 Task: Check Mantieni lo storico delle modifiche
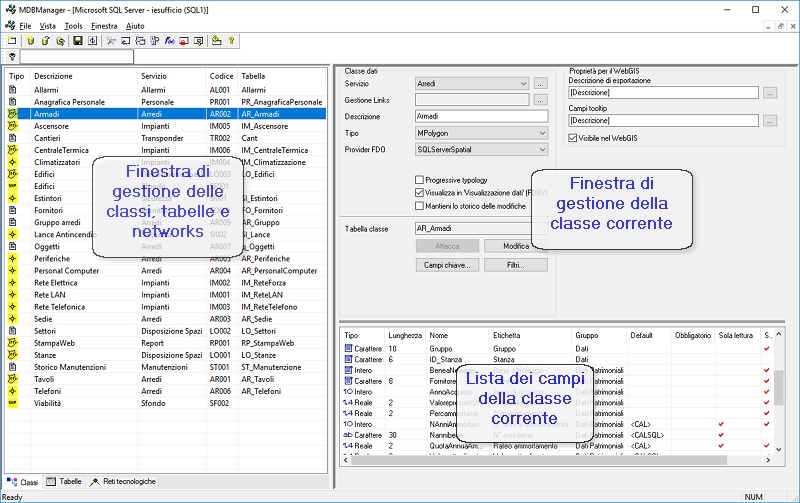pyautogui.click(x=420, y=206)
